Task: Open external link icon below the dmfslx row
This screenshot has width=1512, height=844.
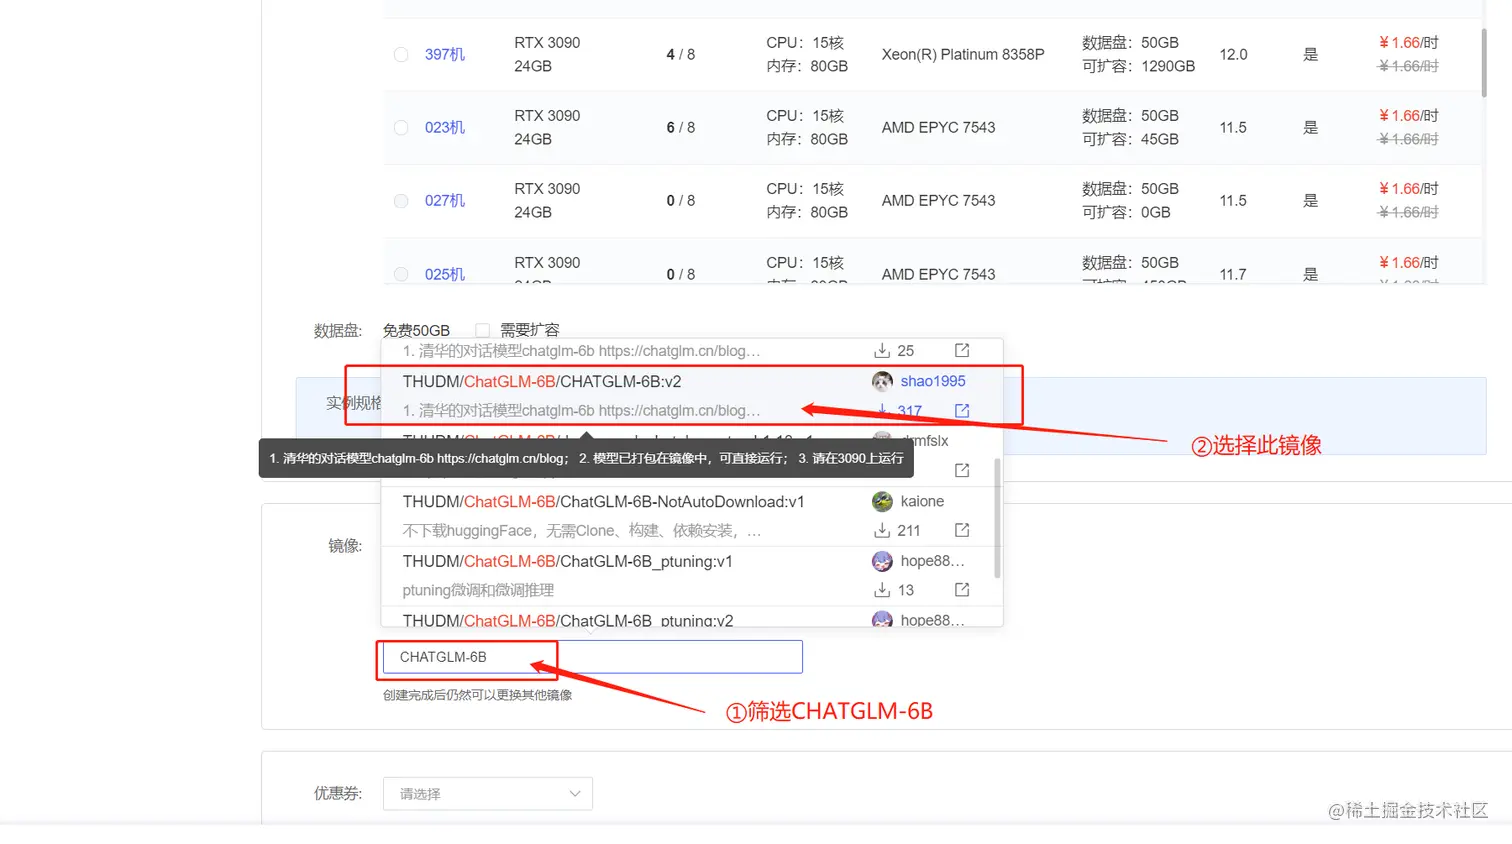Action: [x=962, y=470]
